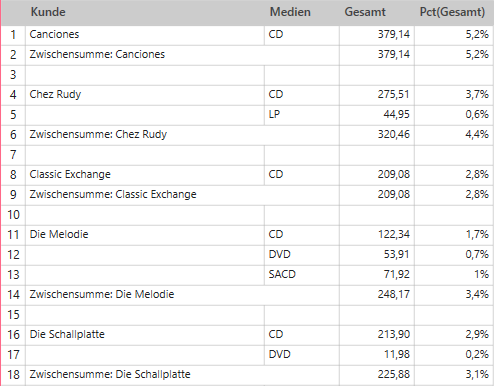The width and height of the screenshot is (494, 386).
Task: Select the Die Schallplatte cell
Action: coord(145,335)
